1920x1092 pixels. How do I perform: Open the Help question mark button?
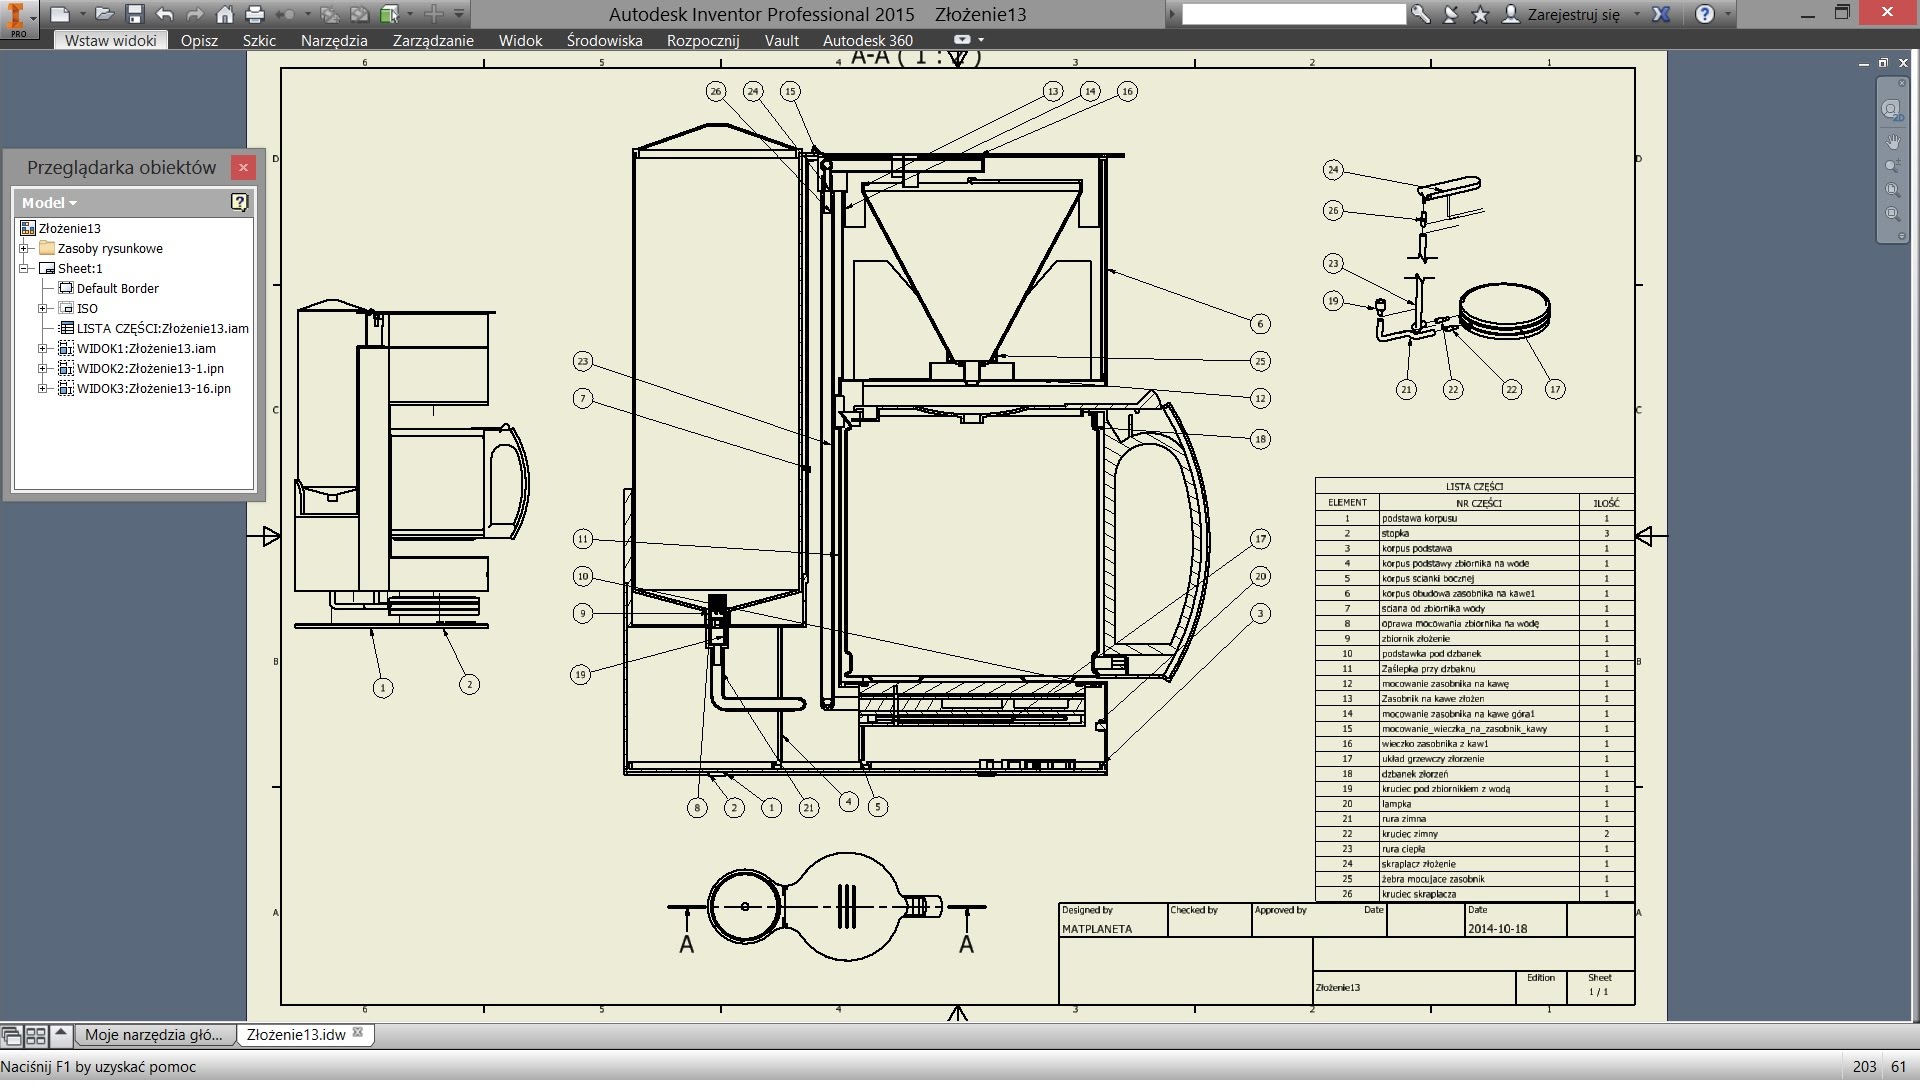pyautogui.click(x=1705, y=14)
